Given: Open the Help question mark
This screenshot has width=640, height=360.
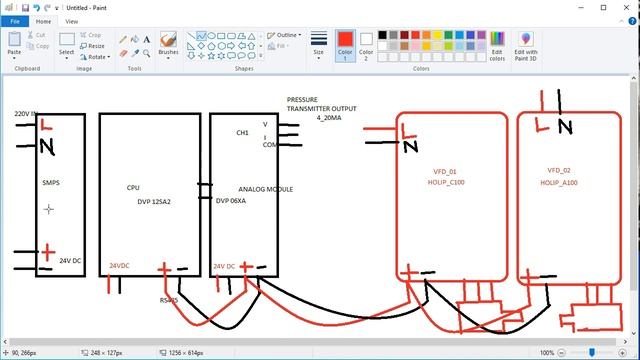Looking at the screenshot, I should coord(632,21).
